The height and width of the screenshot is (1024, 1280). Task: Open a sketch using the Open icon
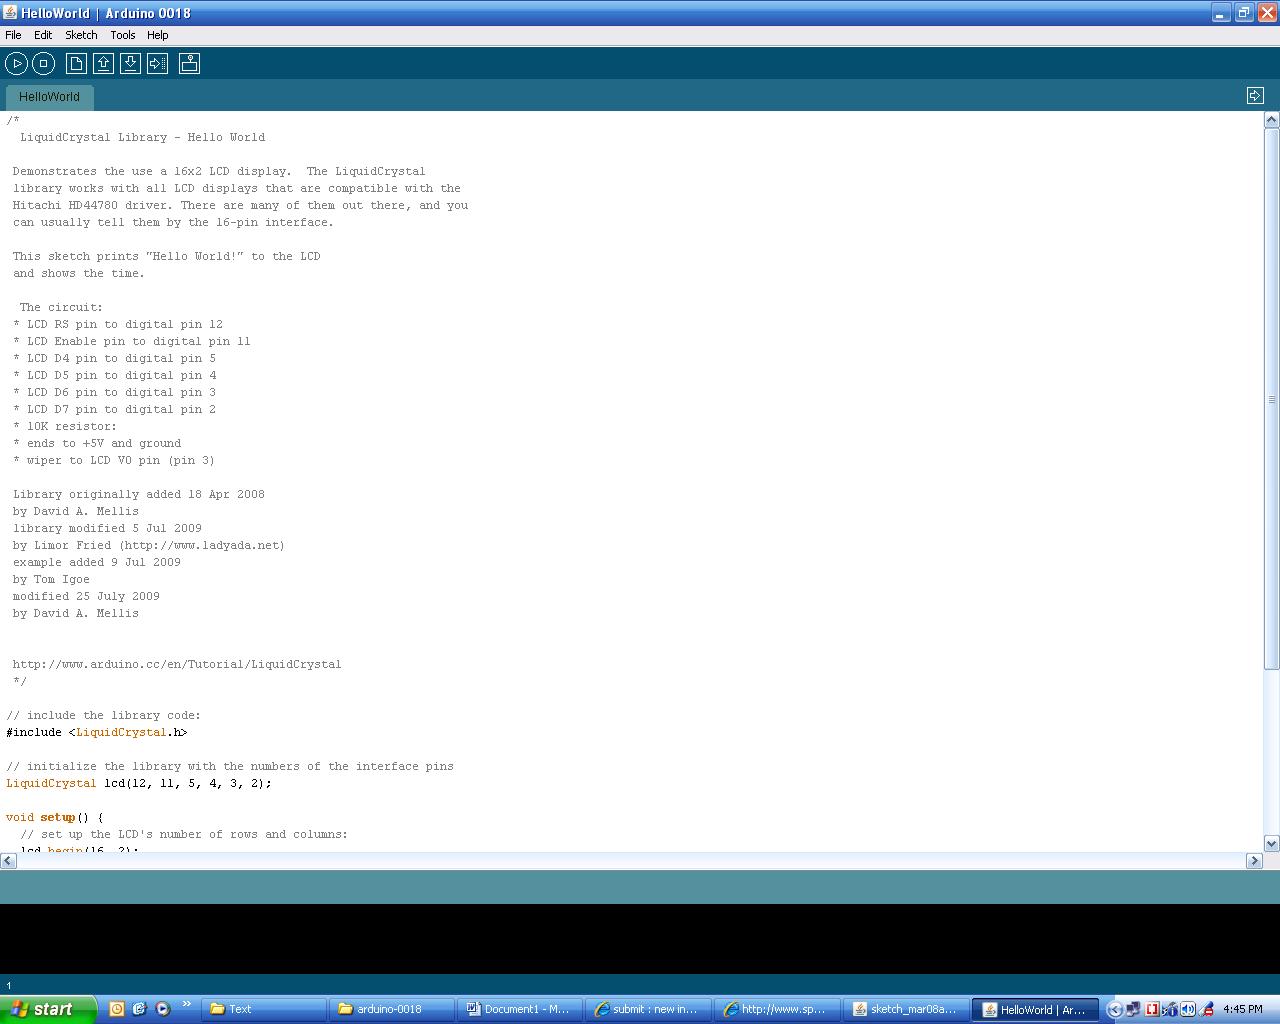(103, 64)
